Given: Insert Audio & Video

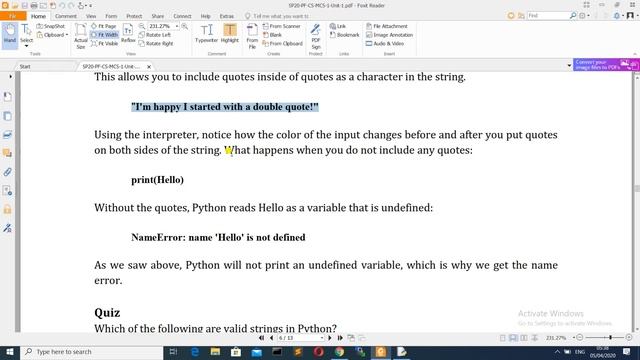Looking at the screenshot, I should (x=385, y=43).
